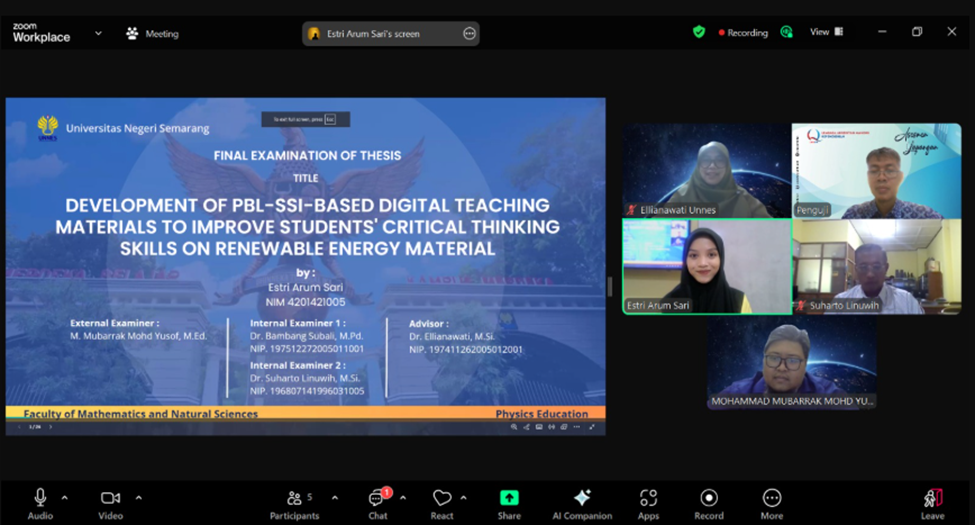Viewport: 975px width, 525px height.
Task: Expand audio settings arrow beside microphone
Action: [x=65, y=498]
